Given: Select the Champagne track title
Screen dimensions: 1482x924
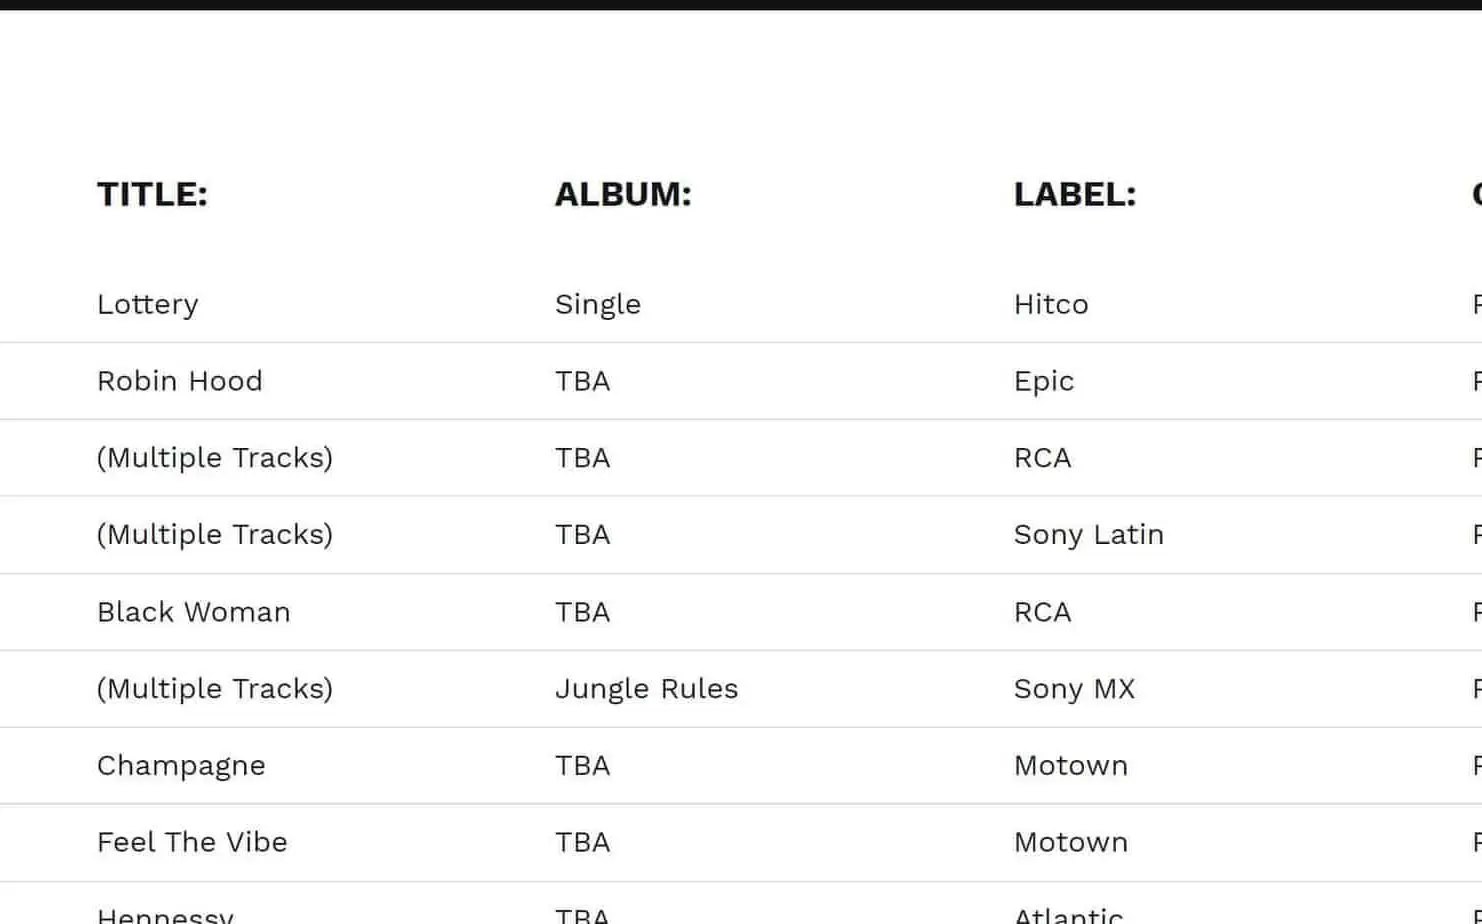Looking at the screenshot, I should click(181, 766).
